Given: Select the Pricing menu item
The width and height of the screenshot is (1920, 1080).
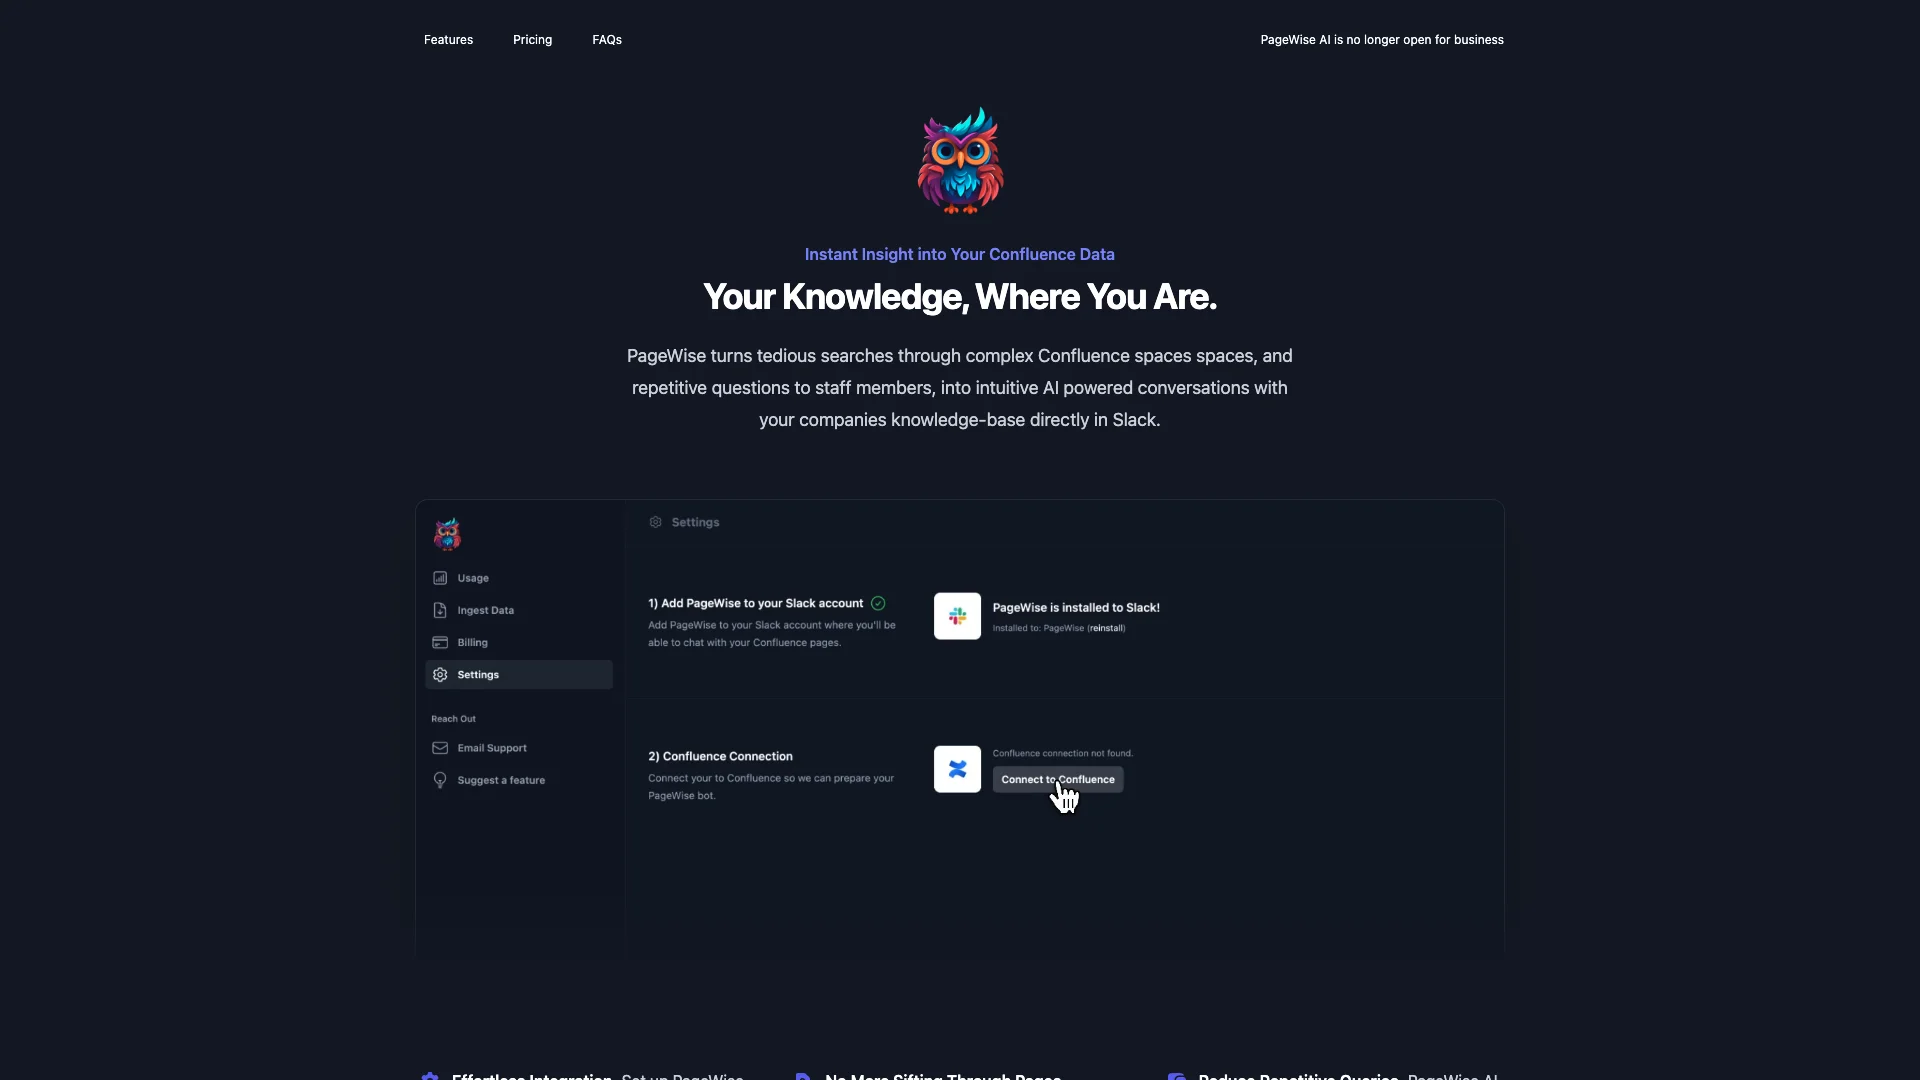Looking at the screenshot, I should [533, 40].
